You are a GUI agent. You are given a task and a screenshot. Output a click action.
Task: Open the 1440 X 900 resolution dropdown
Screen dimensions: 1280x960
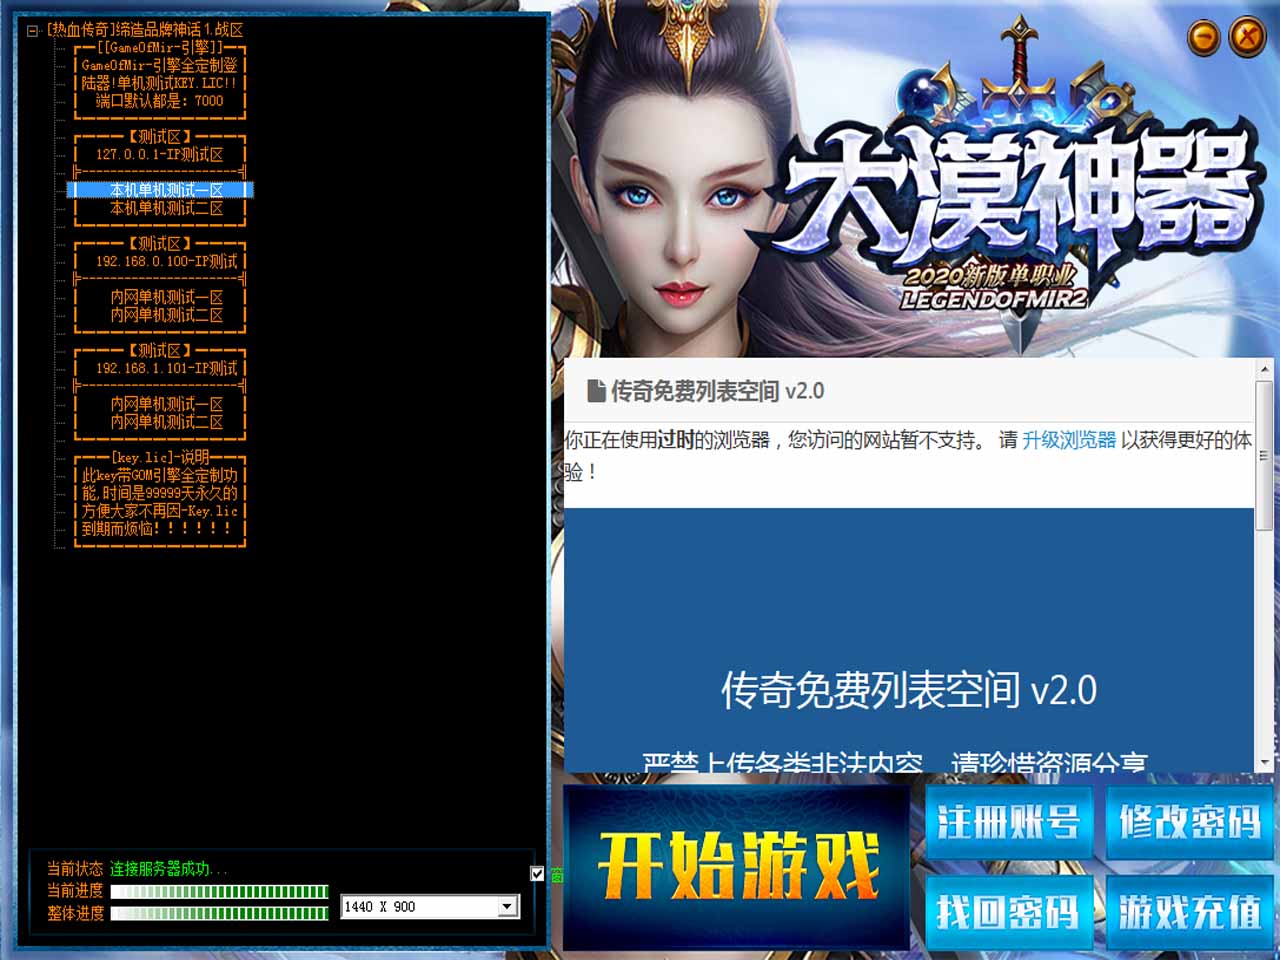click(507, 907)
